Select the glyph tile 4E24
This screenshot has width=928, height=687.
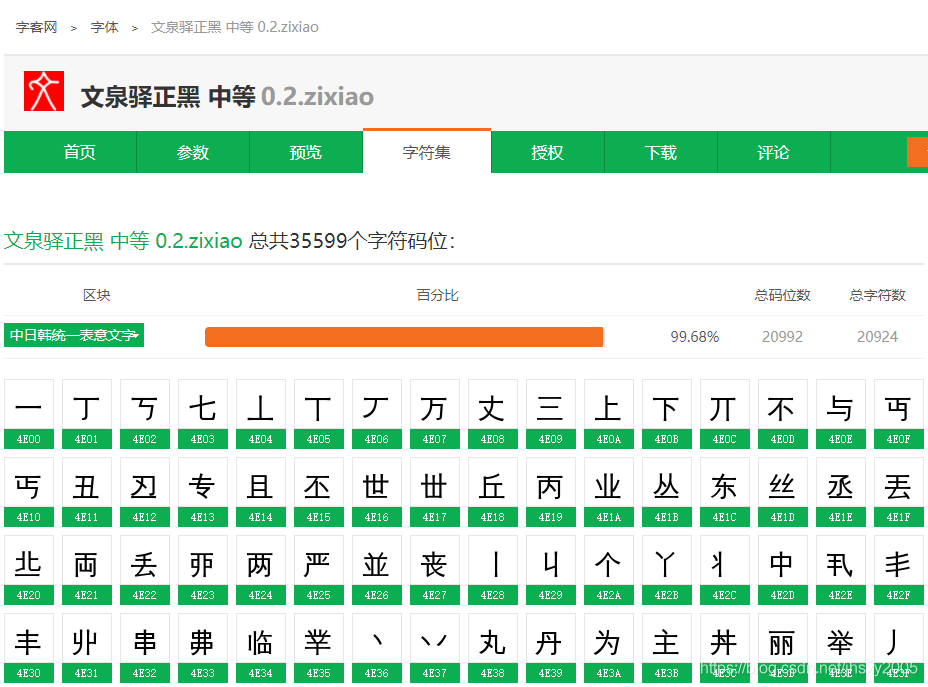click(x=260, y=570)
